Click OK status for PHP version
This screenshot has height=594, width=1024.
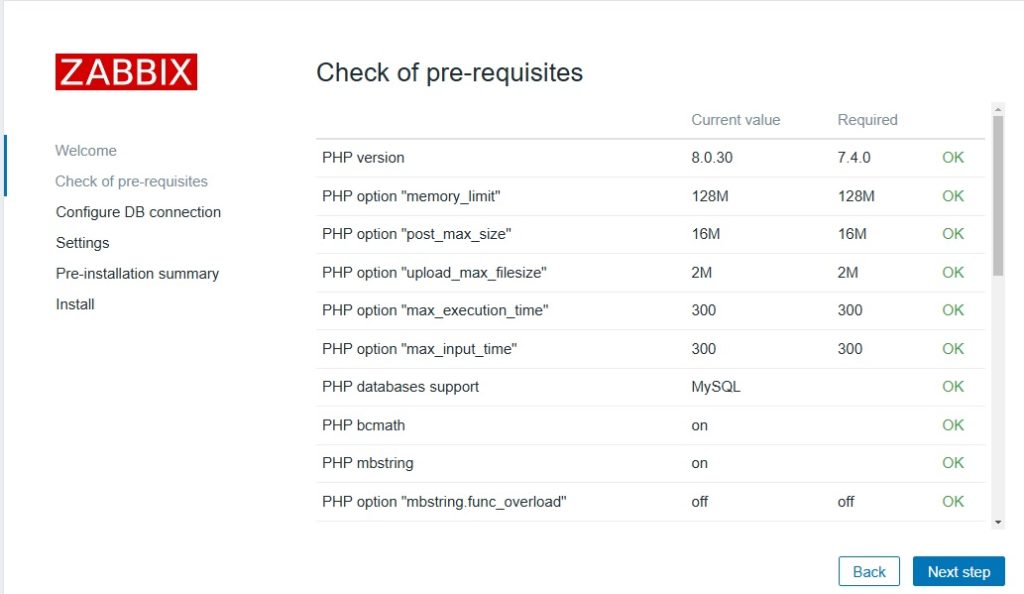tap(953, 158)
